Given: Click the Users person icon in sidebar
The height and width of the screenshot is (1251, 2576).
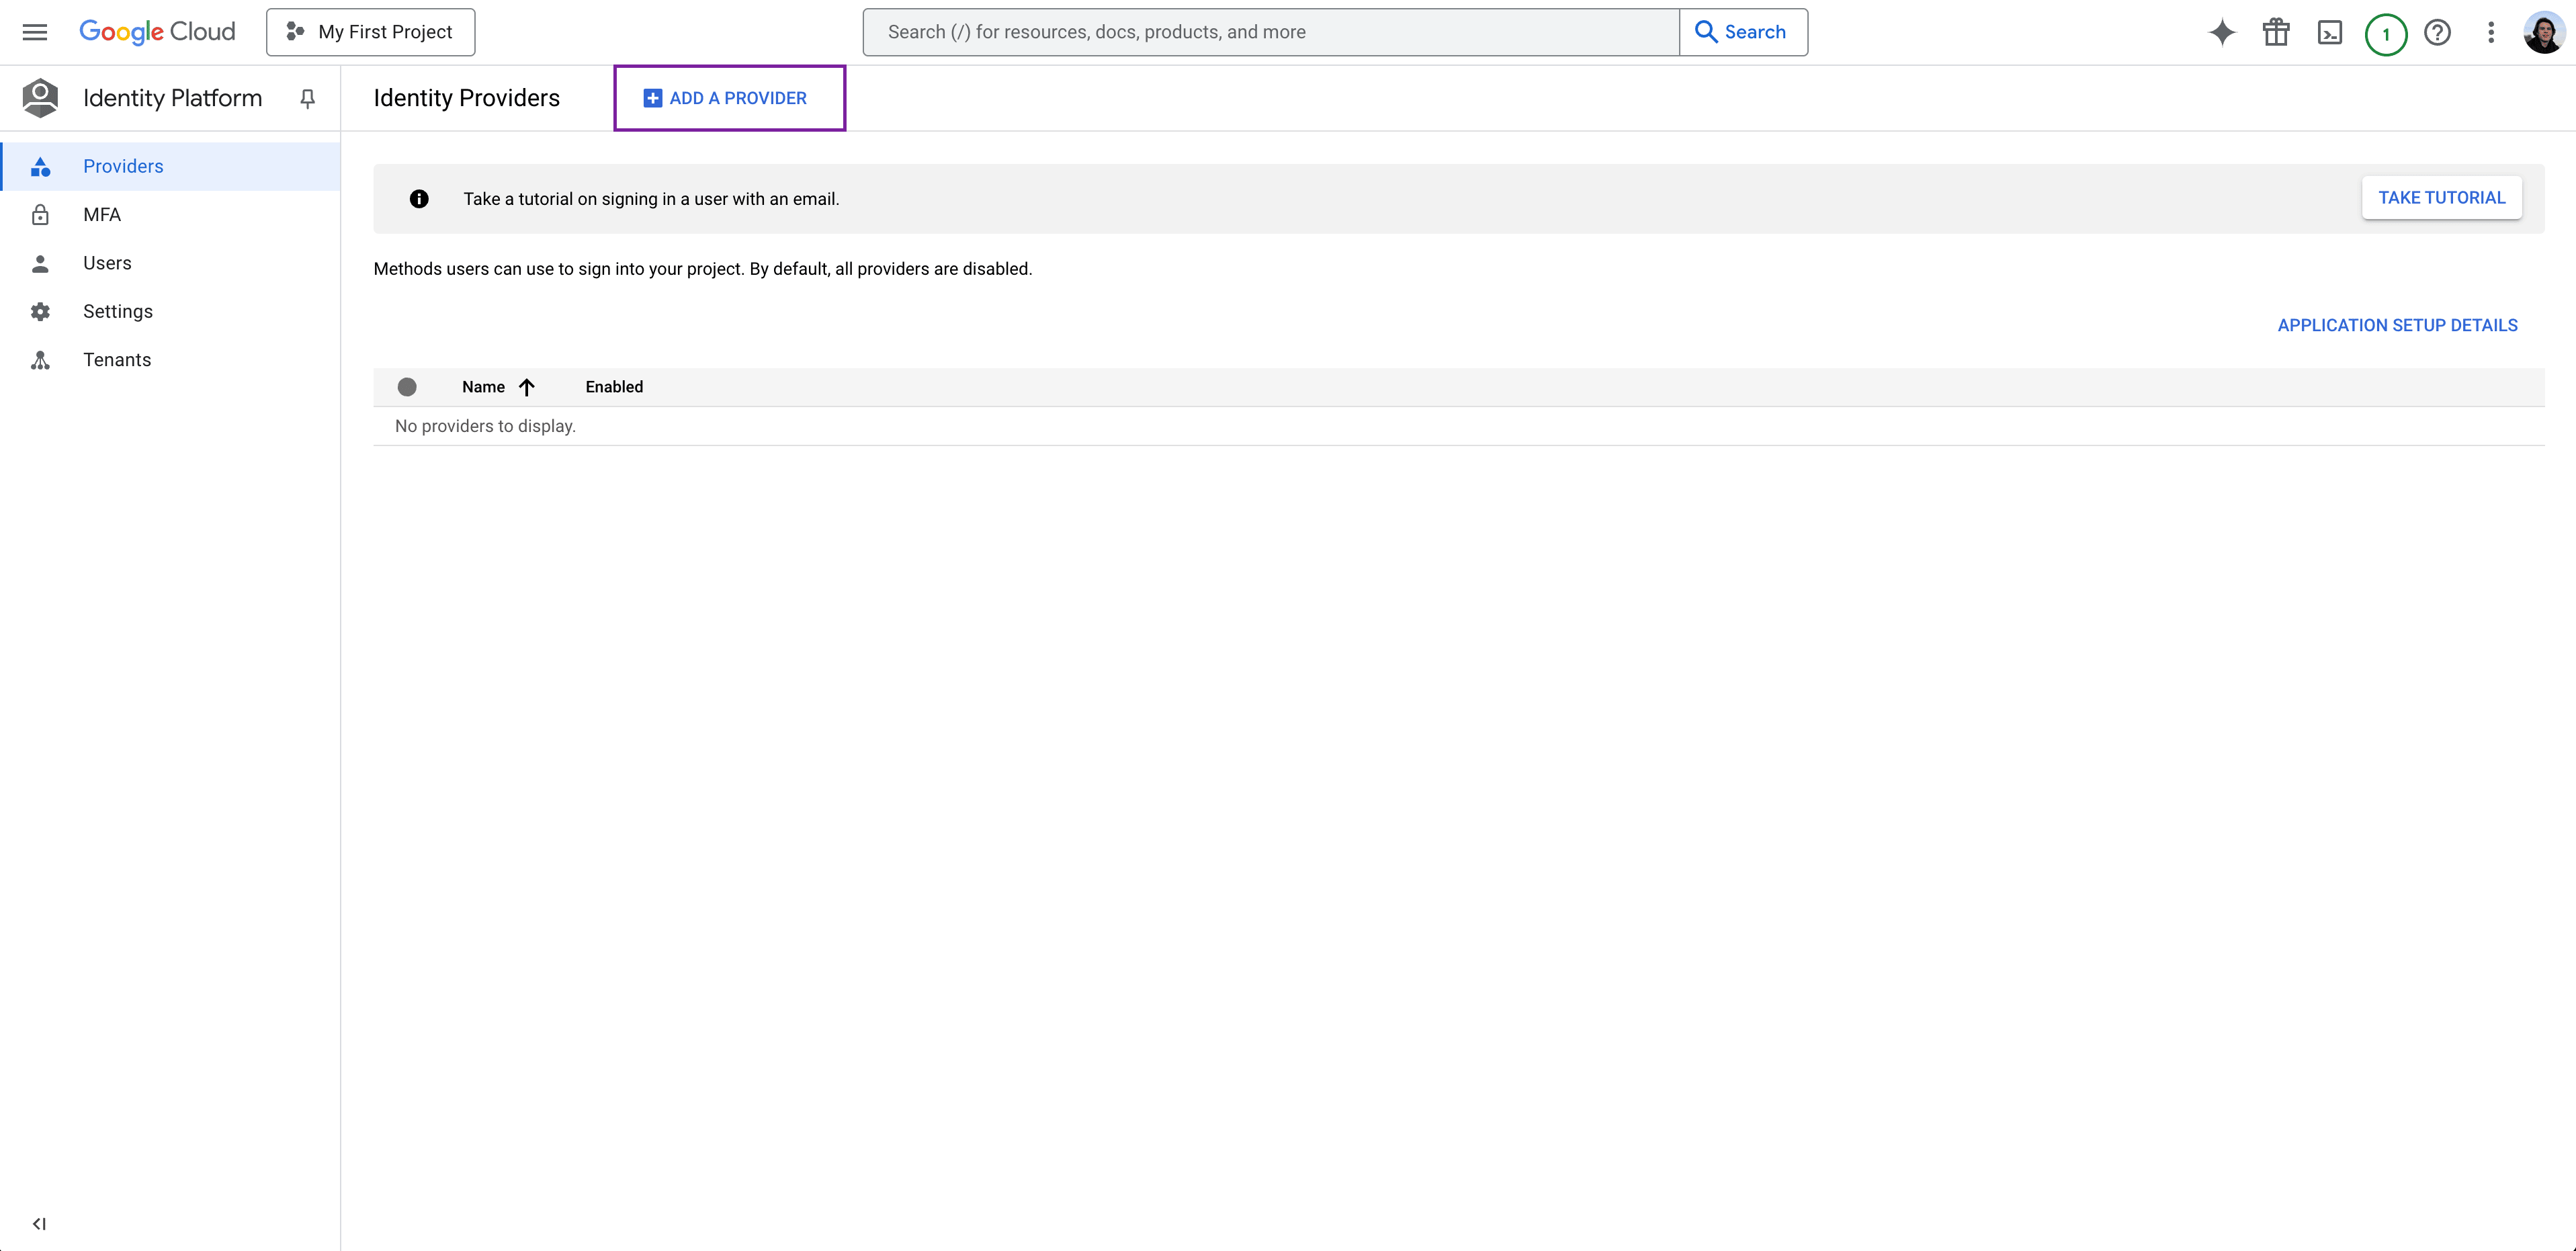Looking at the screenshot, I should pyautogui.click(x=40, y=263).
